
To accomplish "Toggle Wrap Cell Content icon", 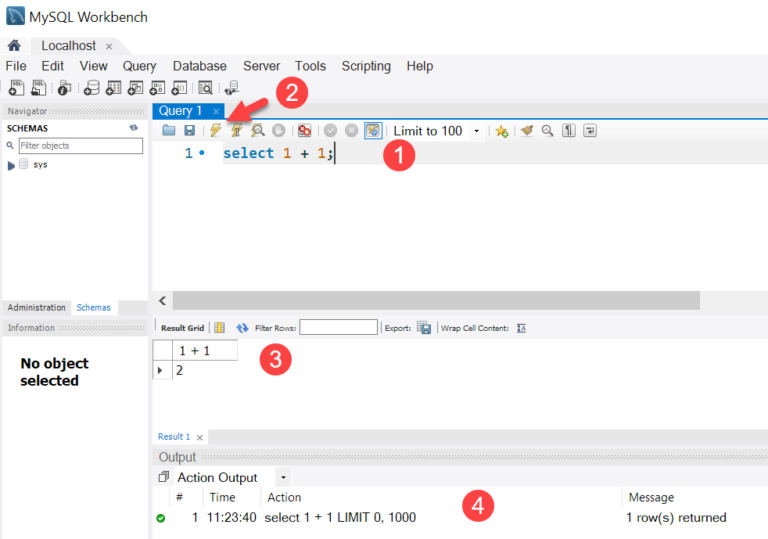I will click(x=521, y=328).
